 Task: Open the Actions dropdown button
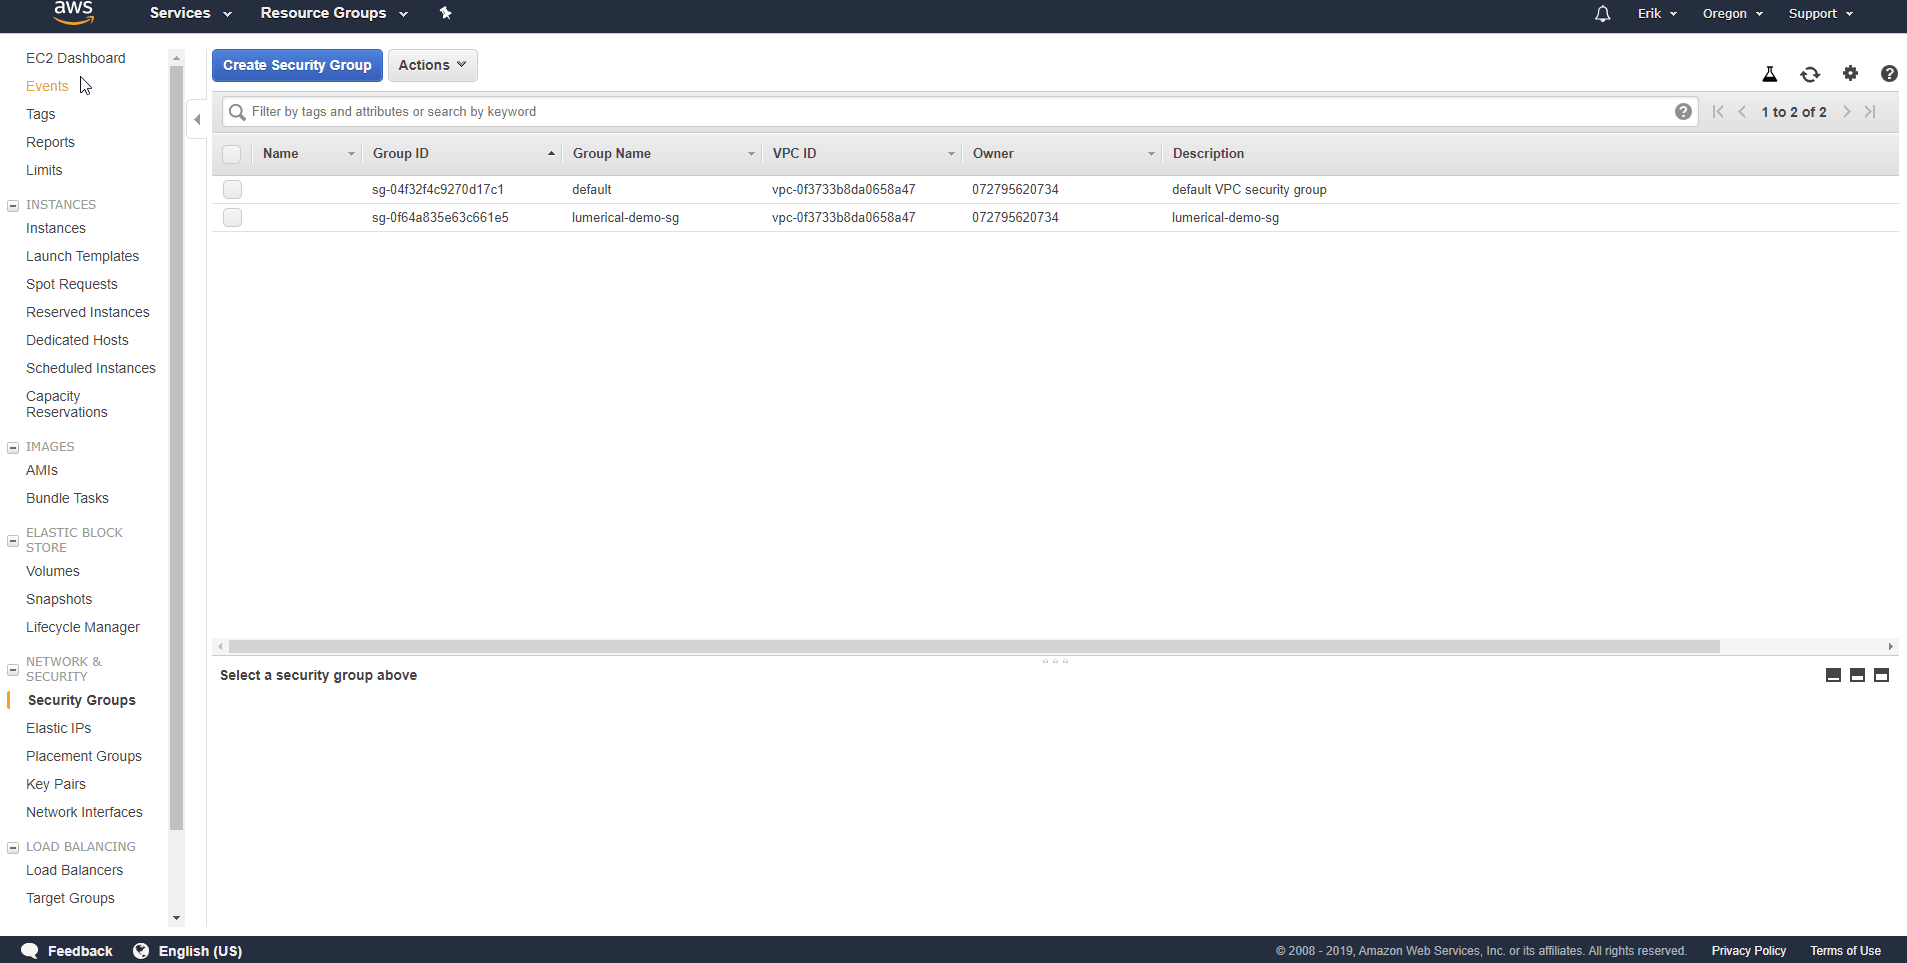[x=432, y=65]
